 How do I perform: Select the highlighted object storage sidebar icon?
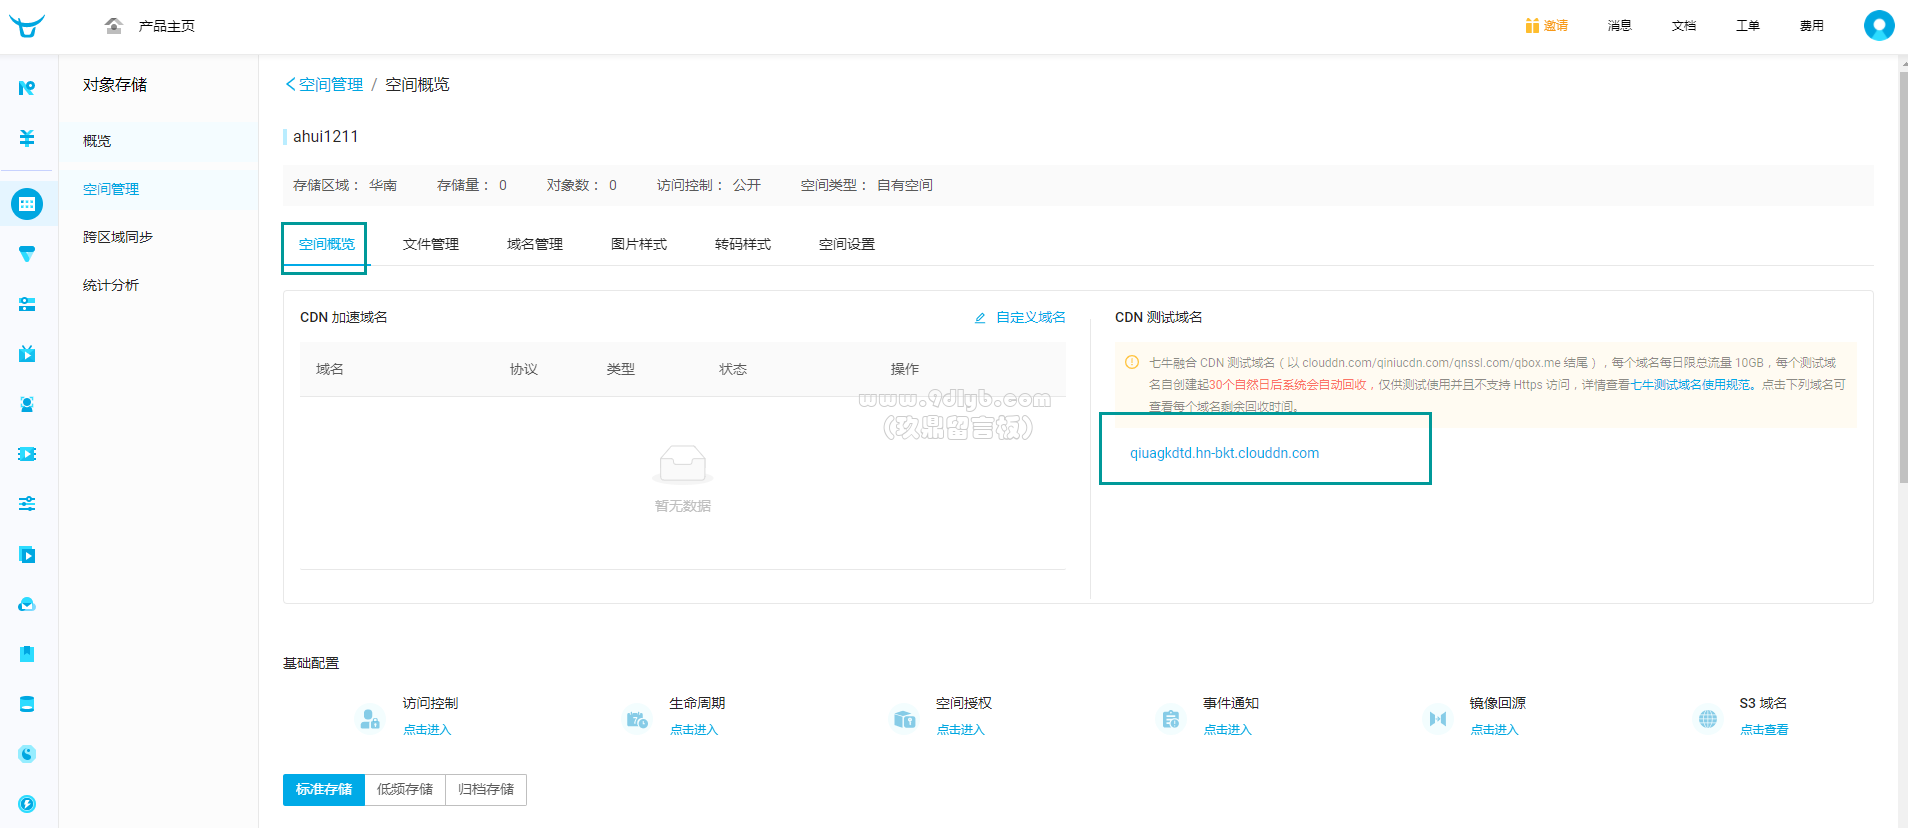27,204
